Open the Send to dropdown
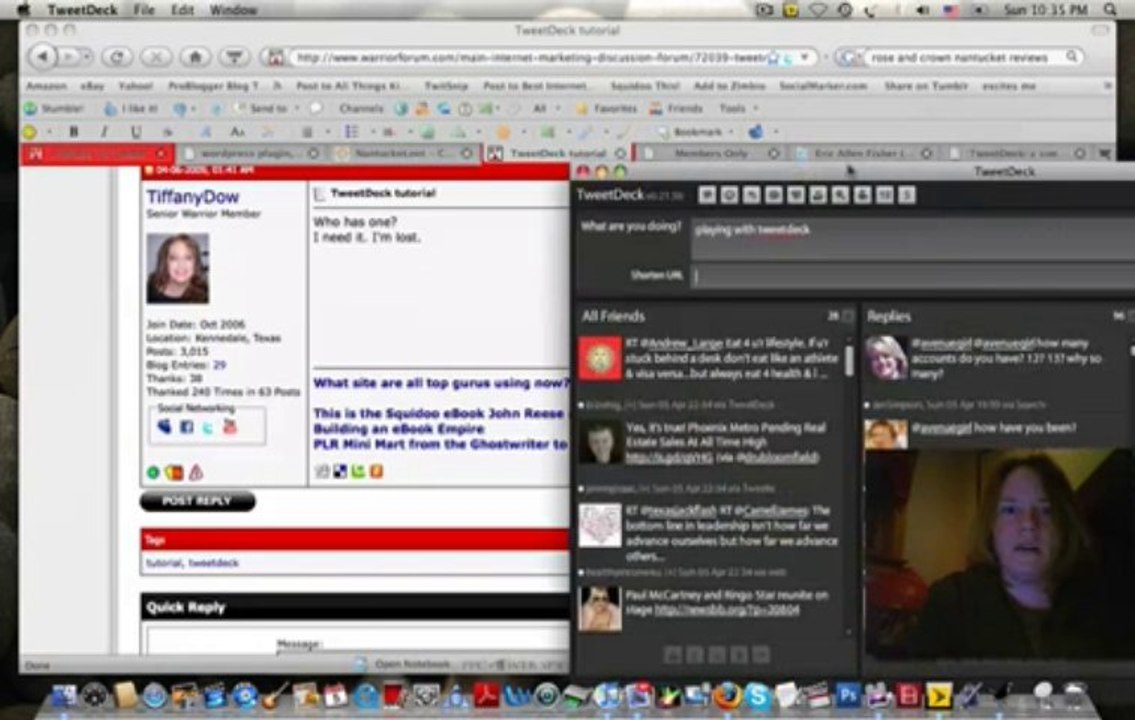Screen dimensions: 1135x720 click(x=298, y=109)
